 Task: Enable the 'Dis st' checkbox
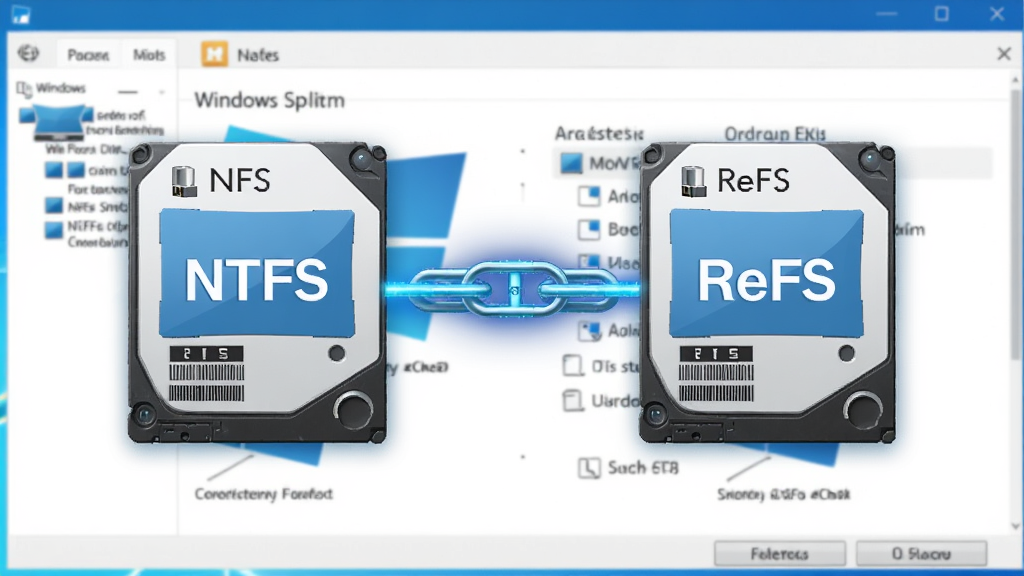[573, 366]
